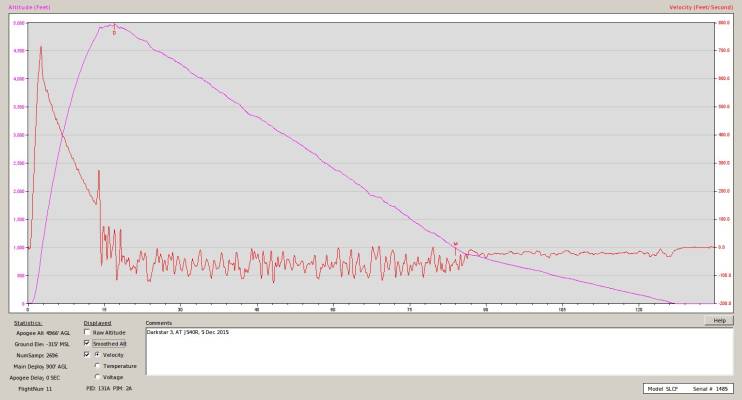Screen dimensions: 742x400
Task: Click inside the Comments text box
Action: point(440,350)
